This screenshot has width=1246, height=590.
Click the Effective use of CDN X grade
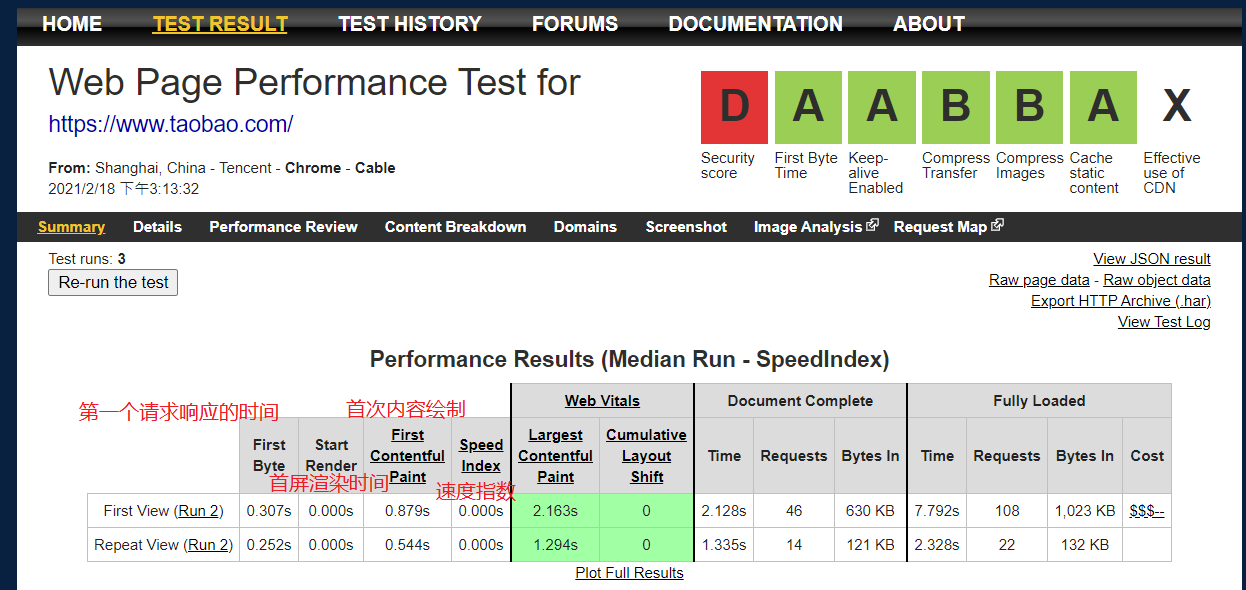point(1177,107)
